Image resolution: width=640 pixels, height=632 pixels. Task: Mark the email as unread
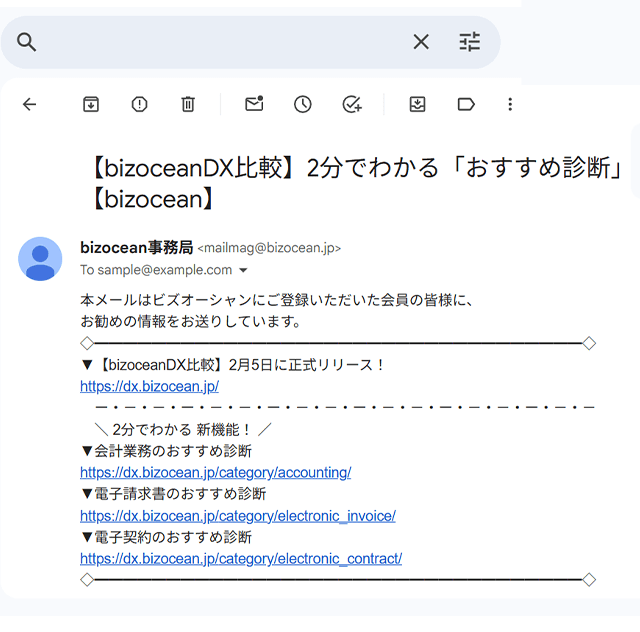(x=254, y=104)
